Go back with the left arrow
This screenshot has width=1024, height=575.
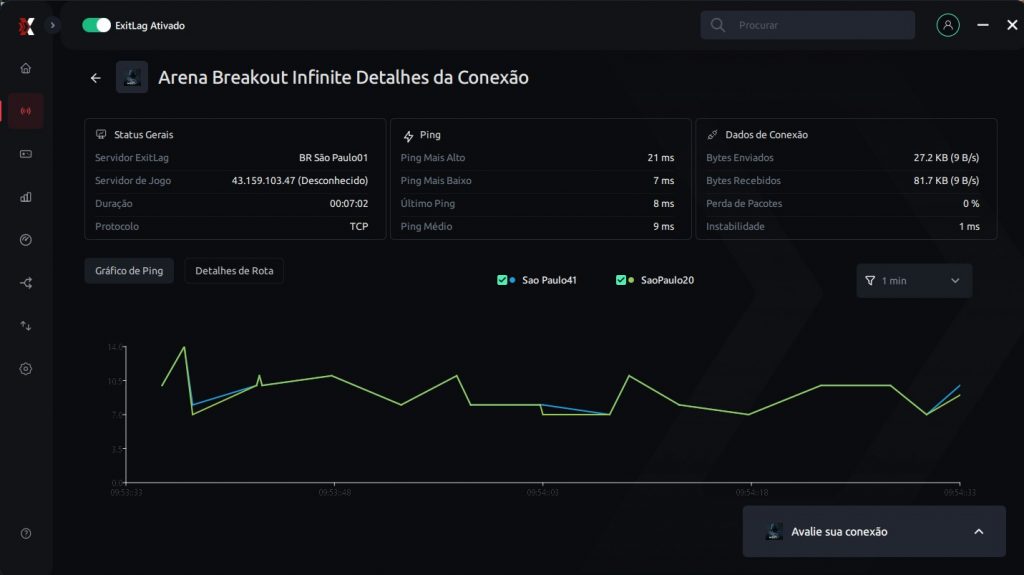(x=95, y=78)
